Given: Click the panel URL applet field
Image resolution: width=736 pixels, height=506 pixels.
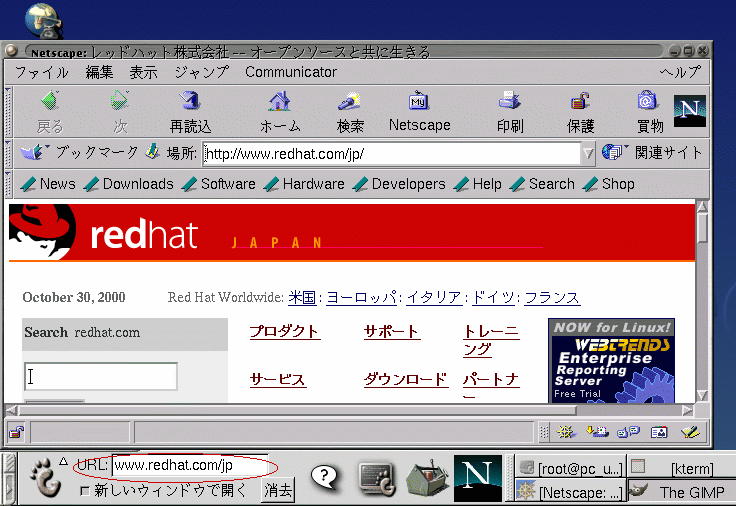Looking at the screenshot, I should click(190, 465).
